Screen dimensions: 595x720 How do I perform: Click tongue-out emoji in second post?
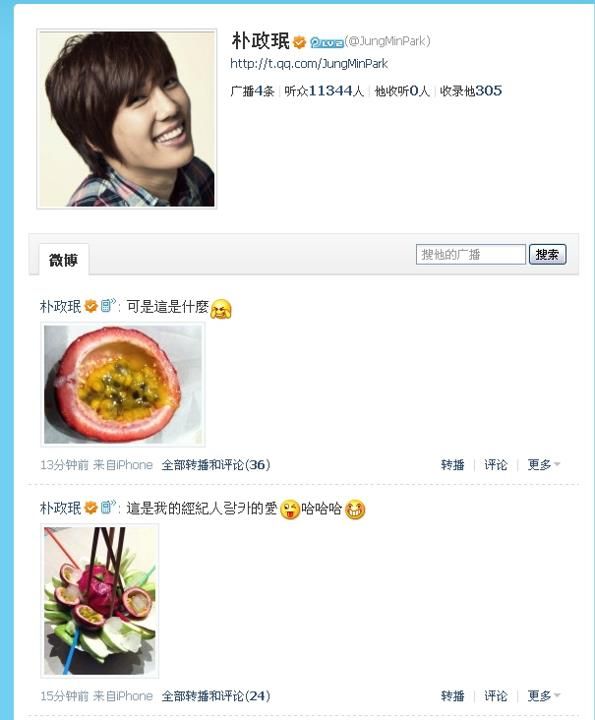[290, 509]
